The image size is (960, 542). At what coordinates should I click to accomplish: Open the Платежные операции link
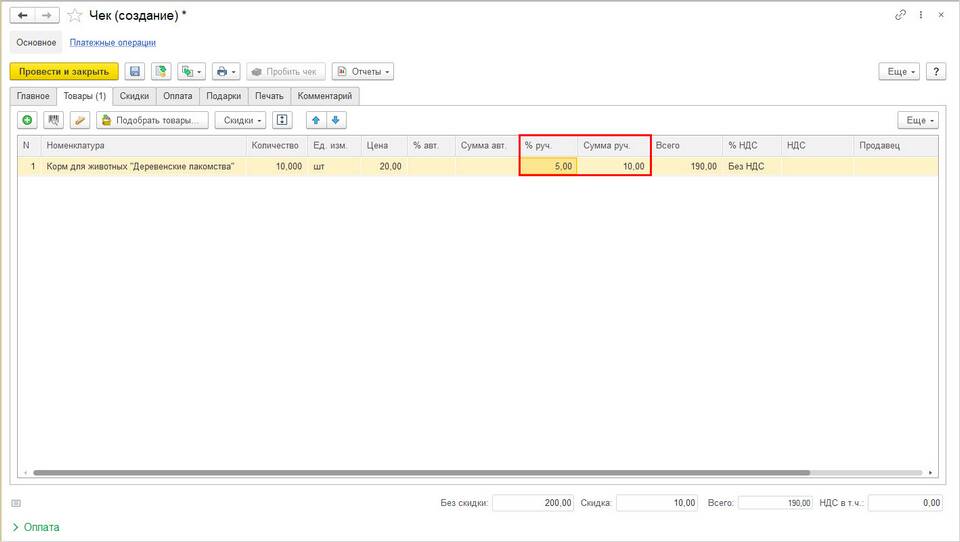pyautogui.click(x=113, y=42)
